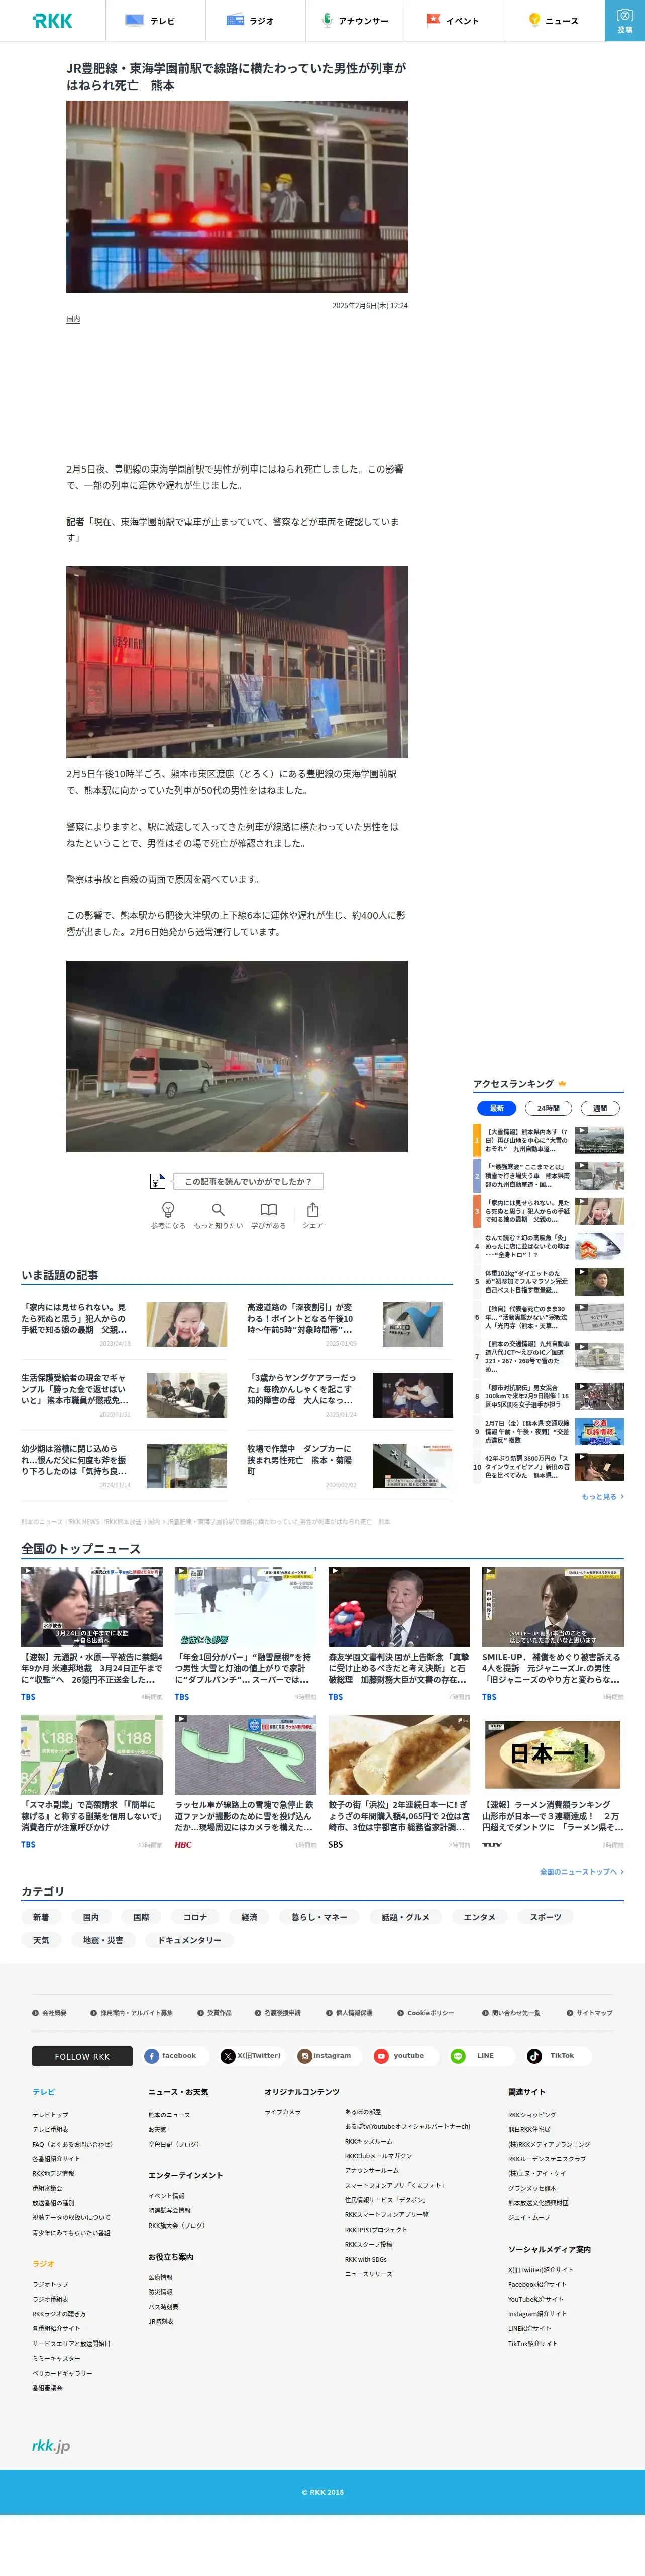Click the FOLLOW RKK button

click(82, 2056)
